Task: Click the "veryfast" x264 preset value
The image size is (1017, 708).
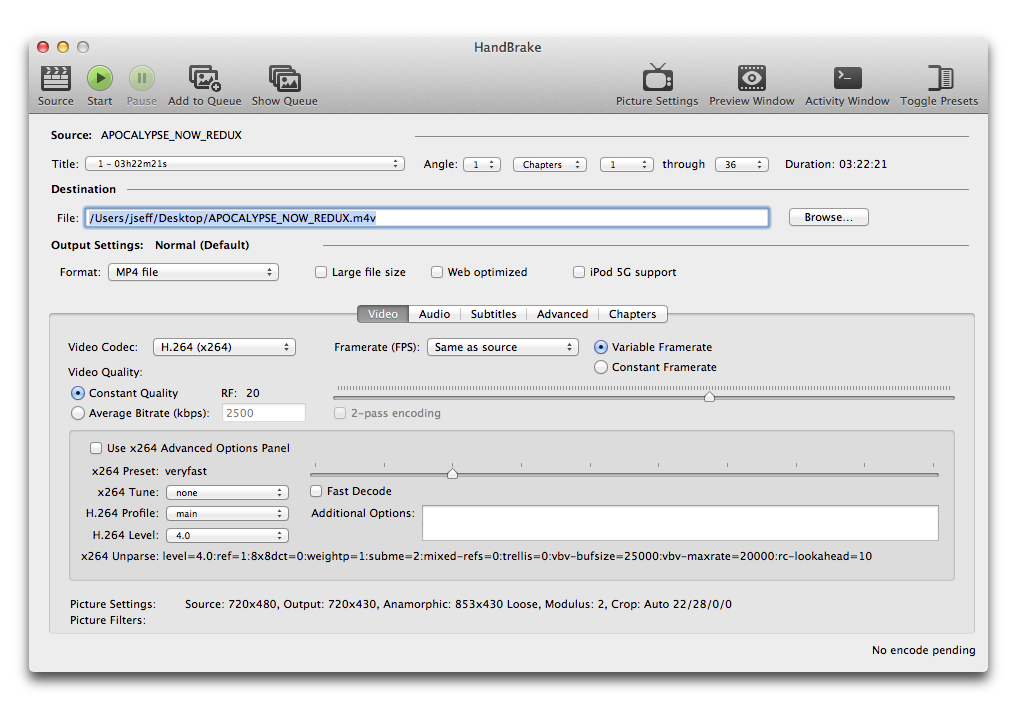Action: [186, 471]
